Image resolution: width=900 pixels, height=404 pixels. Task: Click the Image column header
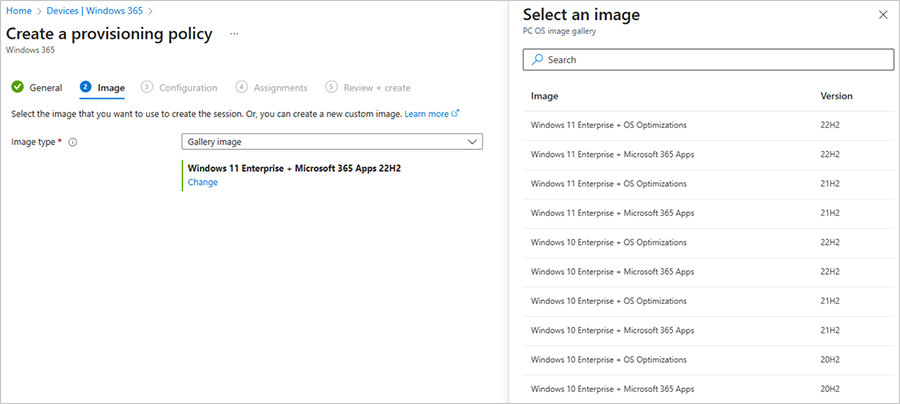pos(544,96)
